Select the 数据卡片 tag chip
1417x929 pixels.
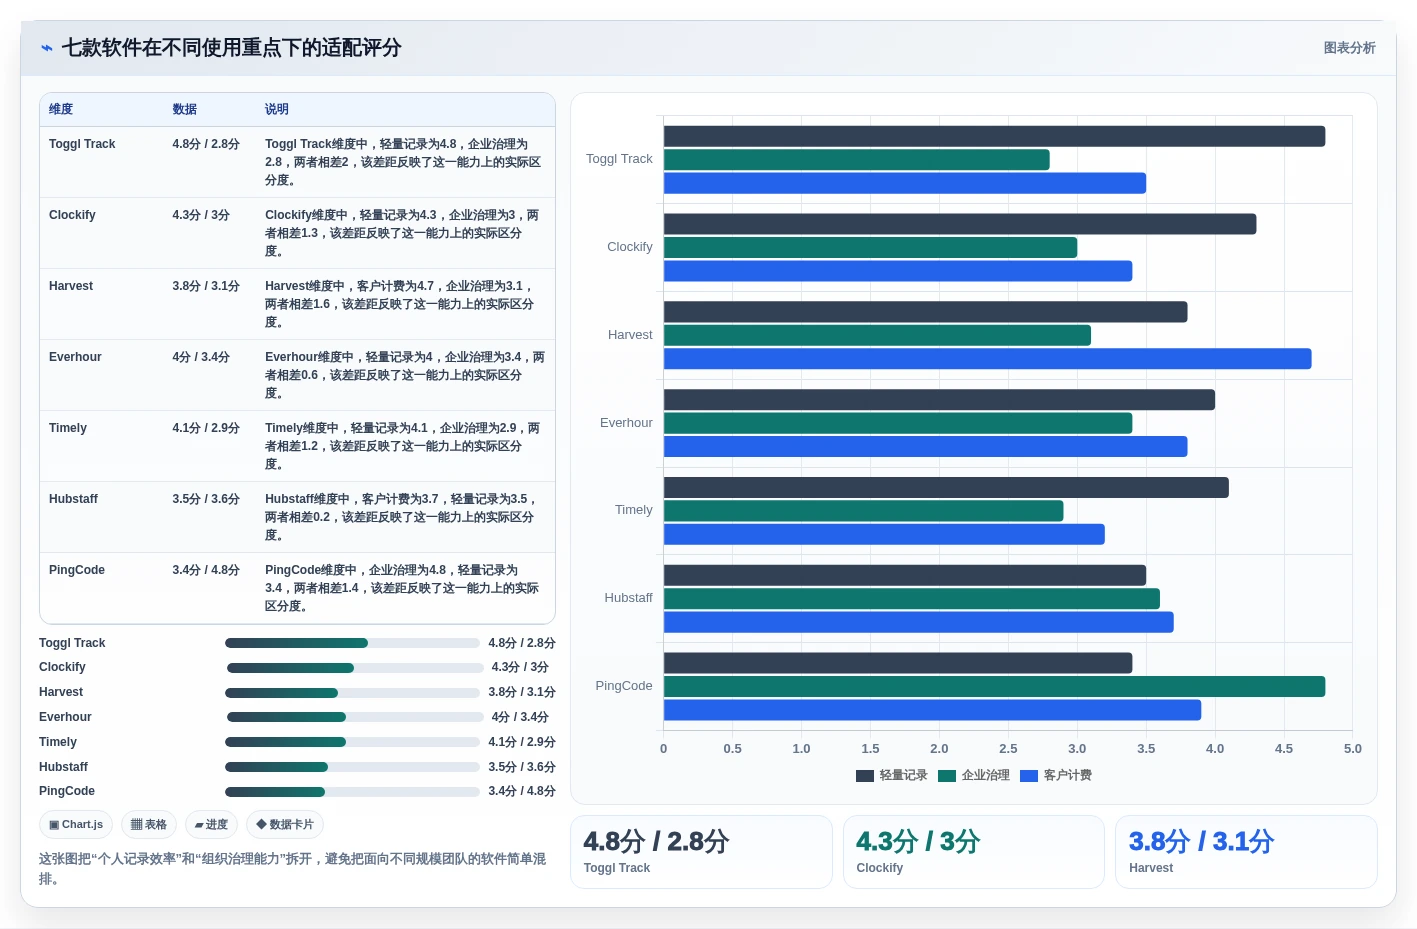285,825
